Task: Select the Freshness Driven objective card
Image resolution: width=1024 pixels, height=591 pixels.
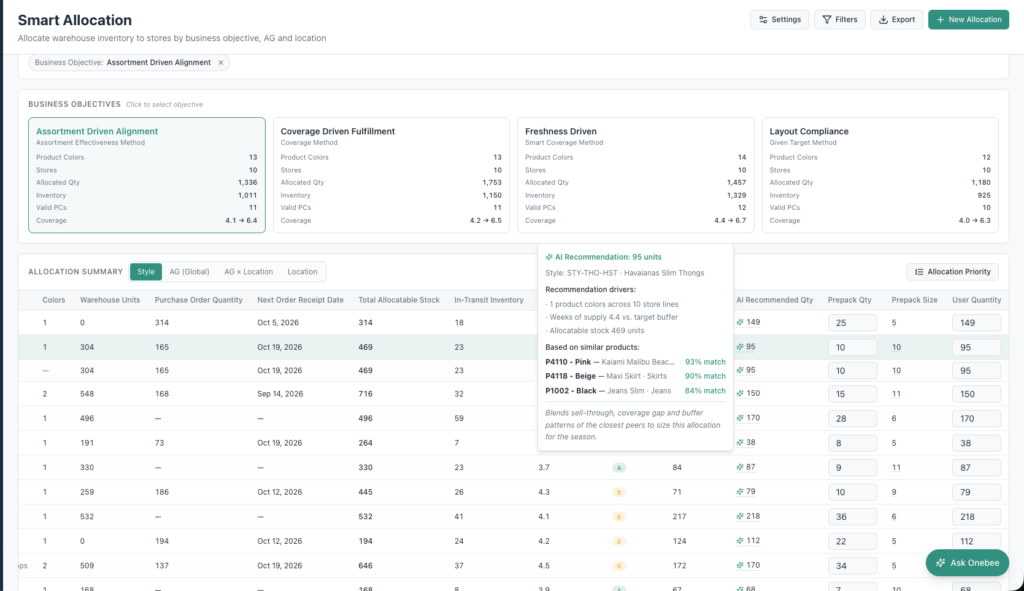Action: click(635, 175)
